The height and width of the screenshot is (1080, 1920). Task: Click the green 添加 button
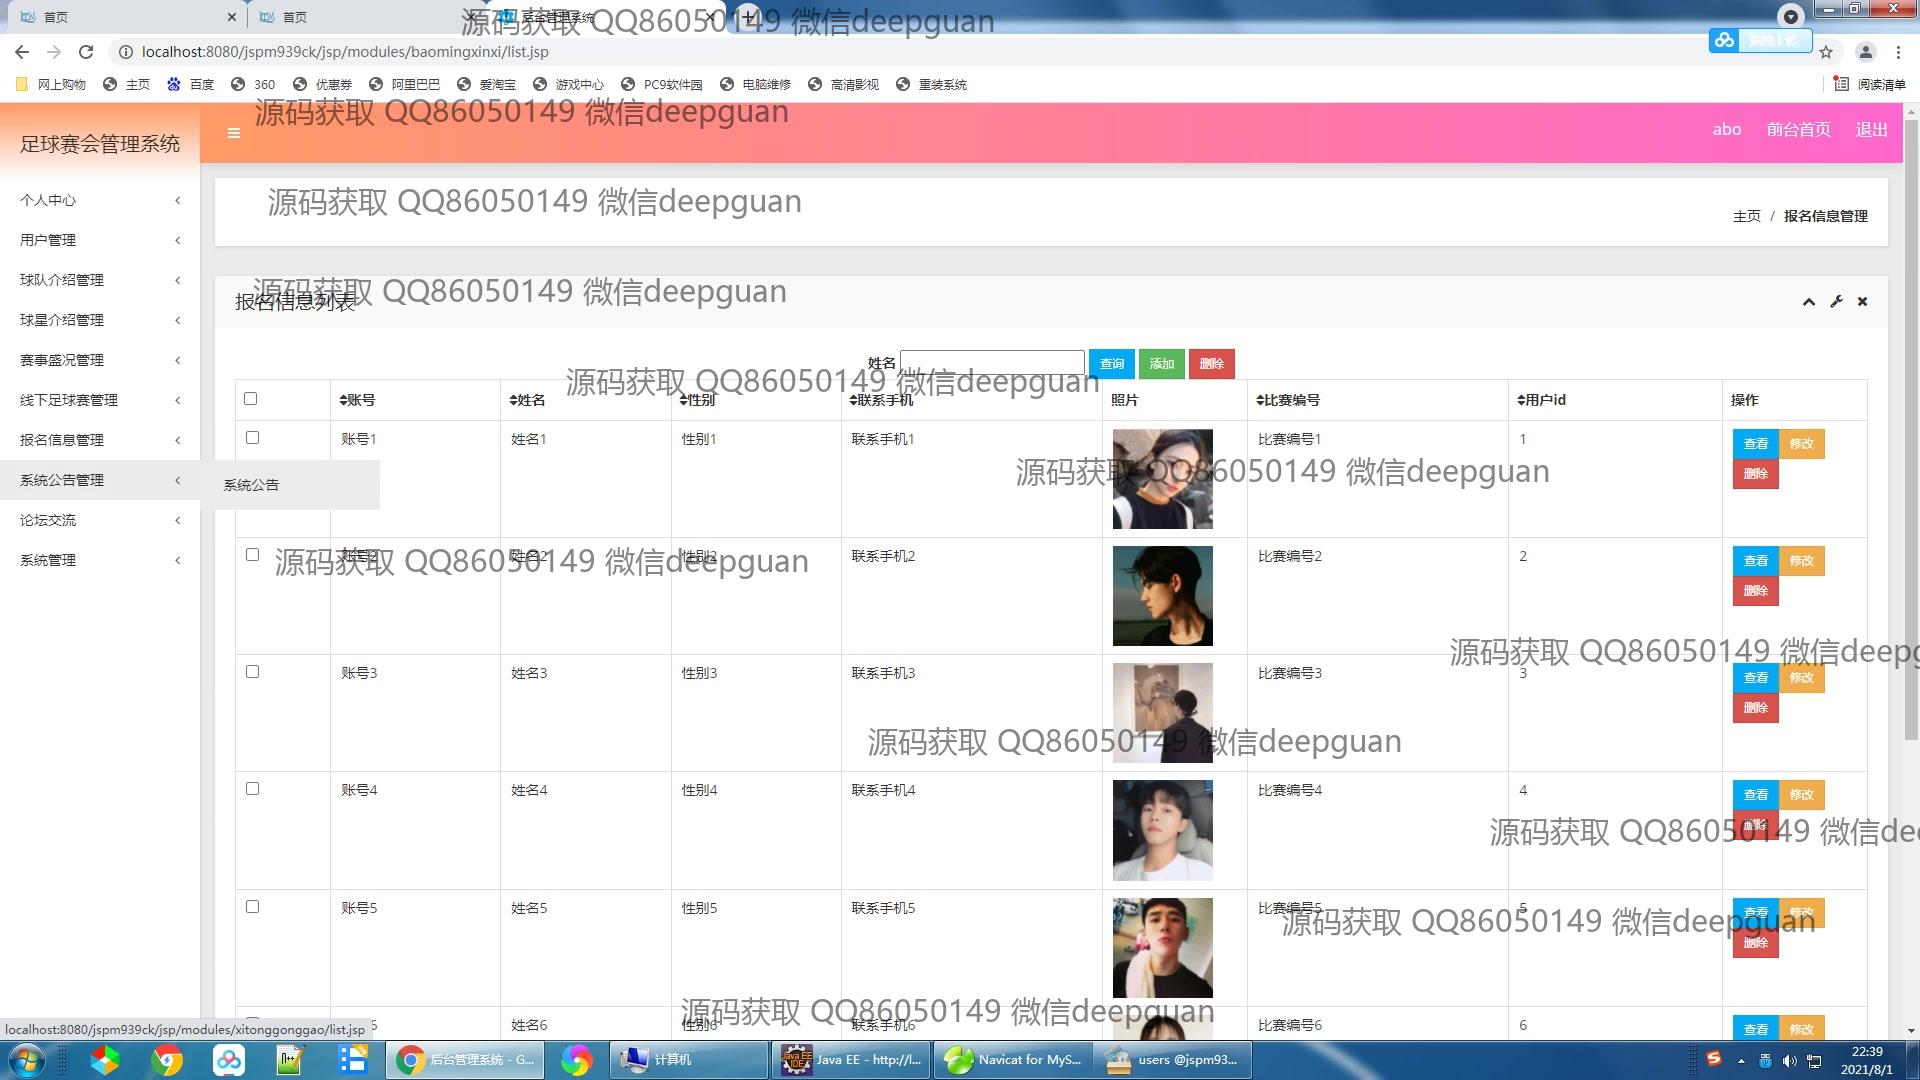click(1161, 364)
